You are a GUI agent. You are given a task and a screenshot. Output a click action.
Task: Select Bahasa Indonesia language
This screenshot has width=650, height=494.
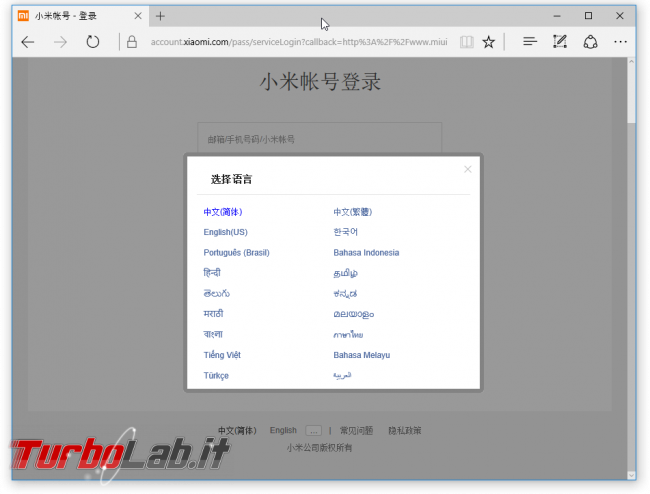tap(366, 252)
